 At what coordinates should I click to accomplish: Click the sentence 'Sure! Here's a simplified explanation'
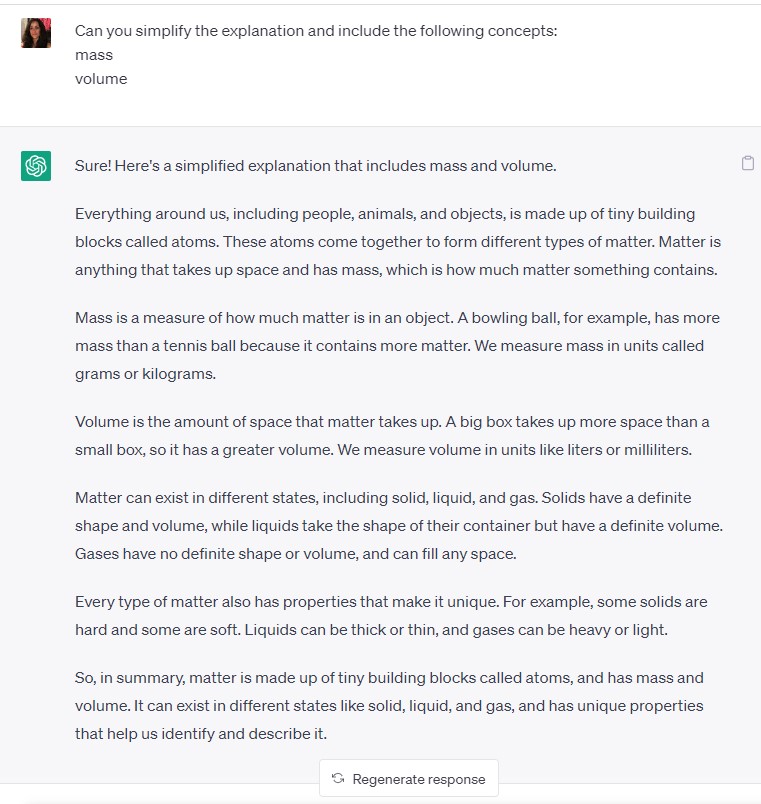click(x=315, y=166)
